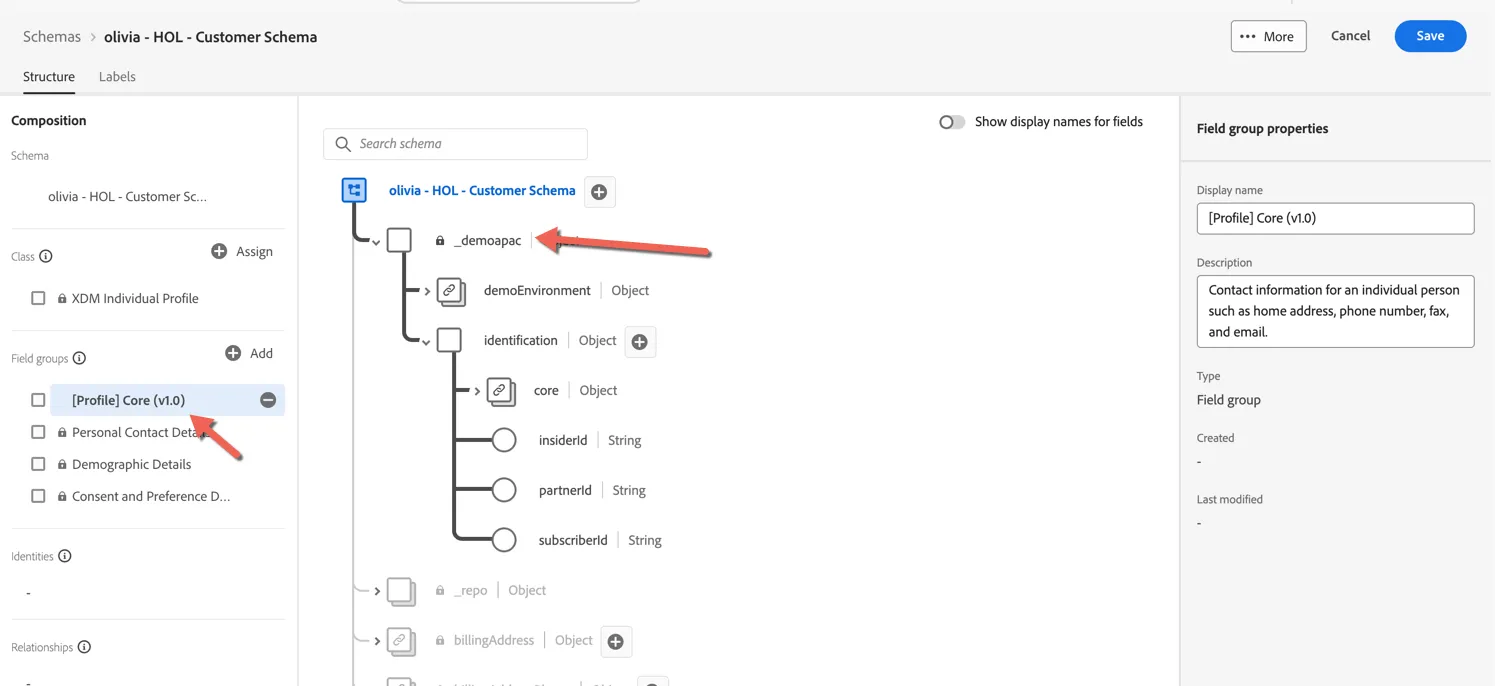Open the More options menu
This screenshot has height=686, width=1495.
1268,36
